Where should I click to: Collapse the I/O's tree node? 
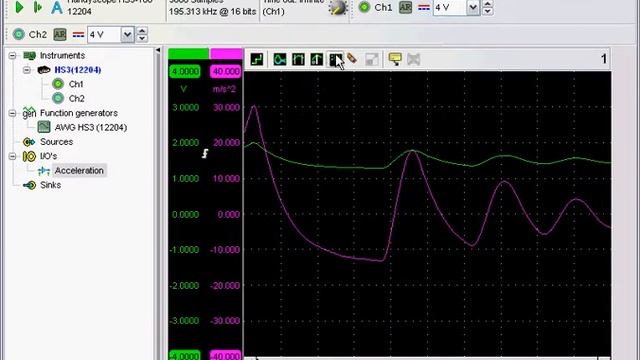click(13, 156)
